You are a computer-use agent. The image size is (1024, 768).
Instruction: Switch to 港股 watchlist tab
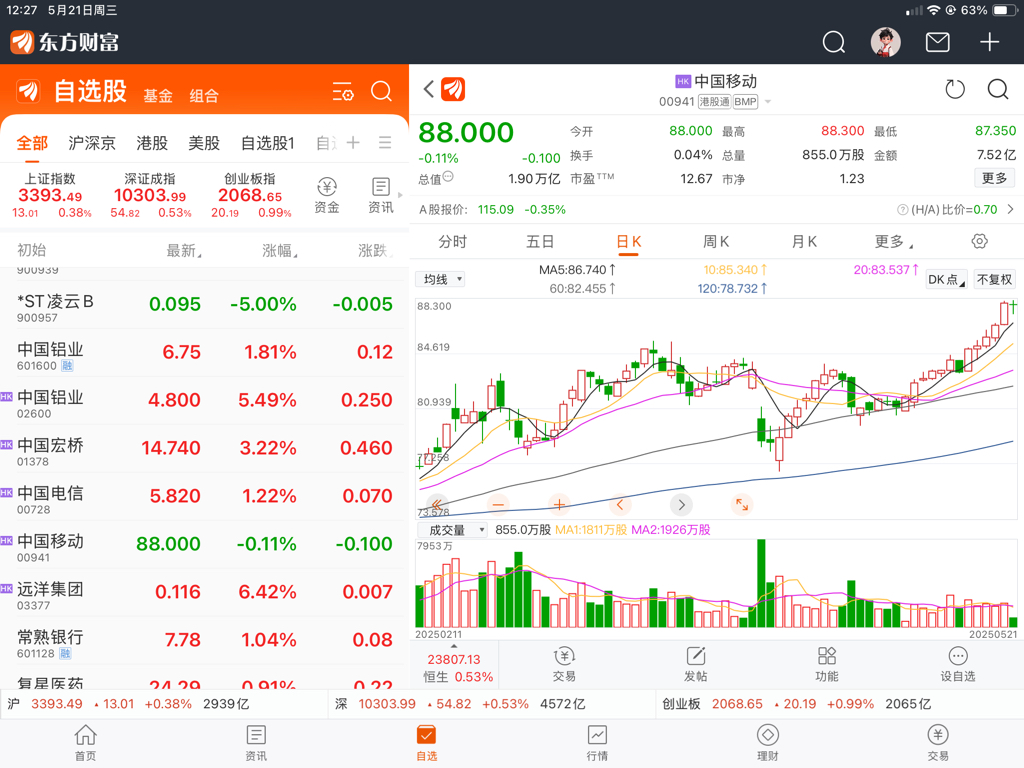(x=152, y=143)
